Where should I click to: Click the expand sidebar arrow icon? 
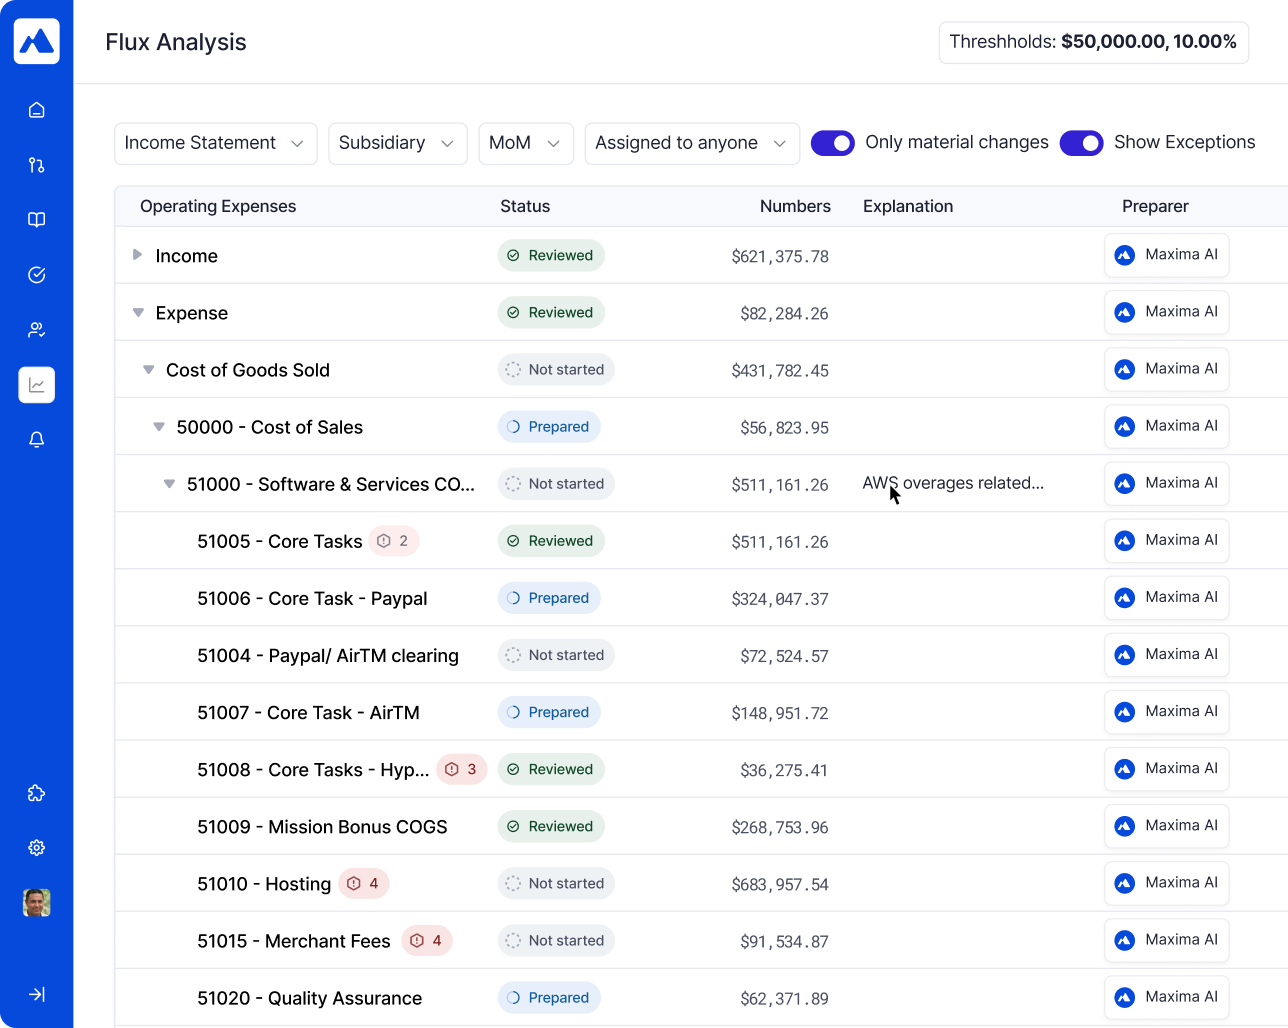pos(37,994)
